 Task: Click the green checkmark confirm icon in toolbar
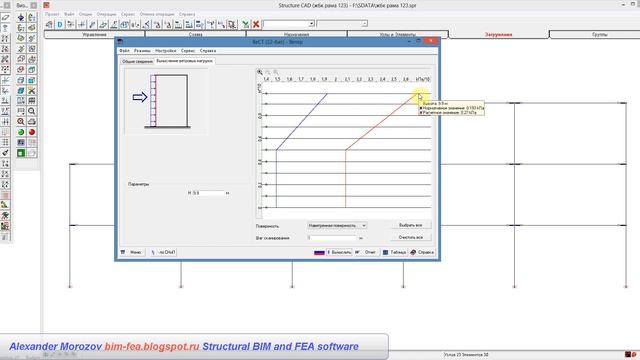pos(245,24)
